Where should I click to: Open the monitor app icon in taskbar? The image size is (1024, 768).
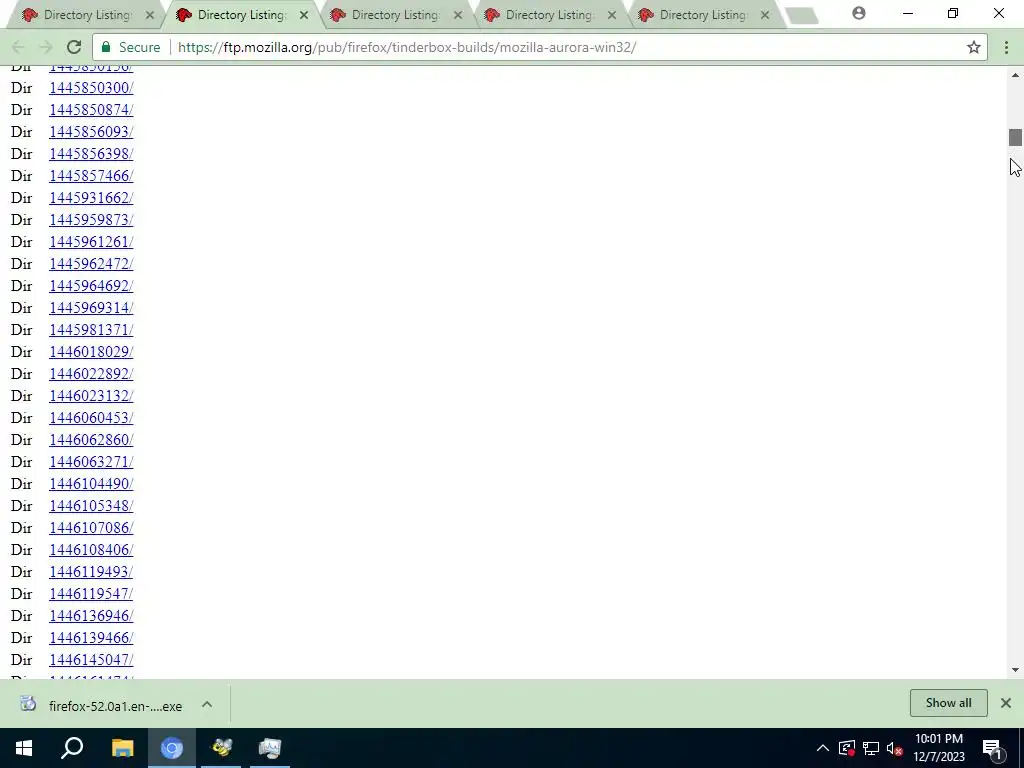point(270,748)
